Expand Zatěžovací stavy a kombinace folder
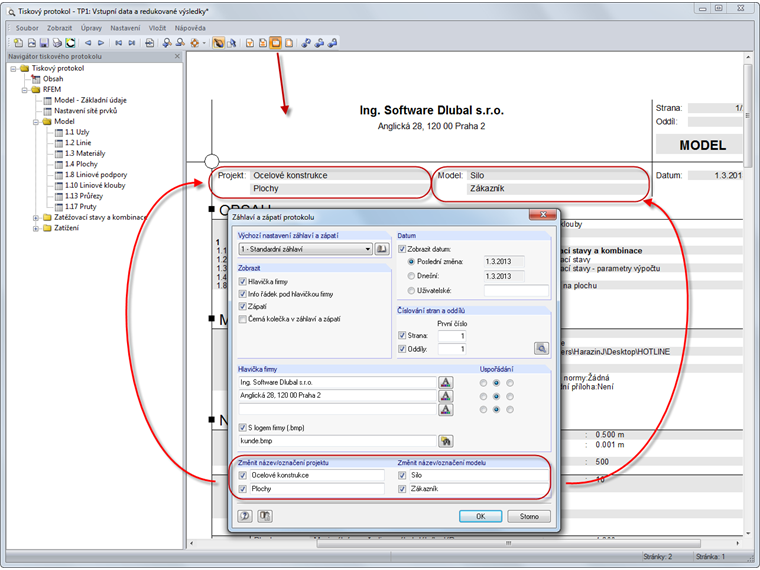 (x=36, y=218)
